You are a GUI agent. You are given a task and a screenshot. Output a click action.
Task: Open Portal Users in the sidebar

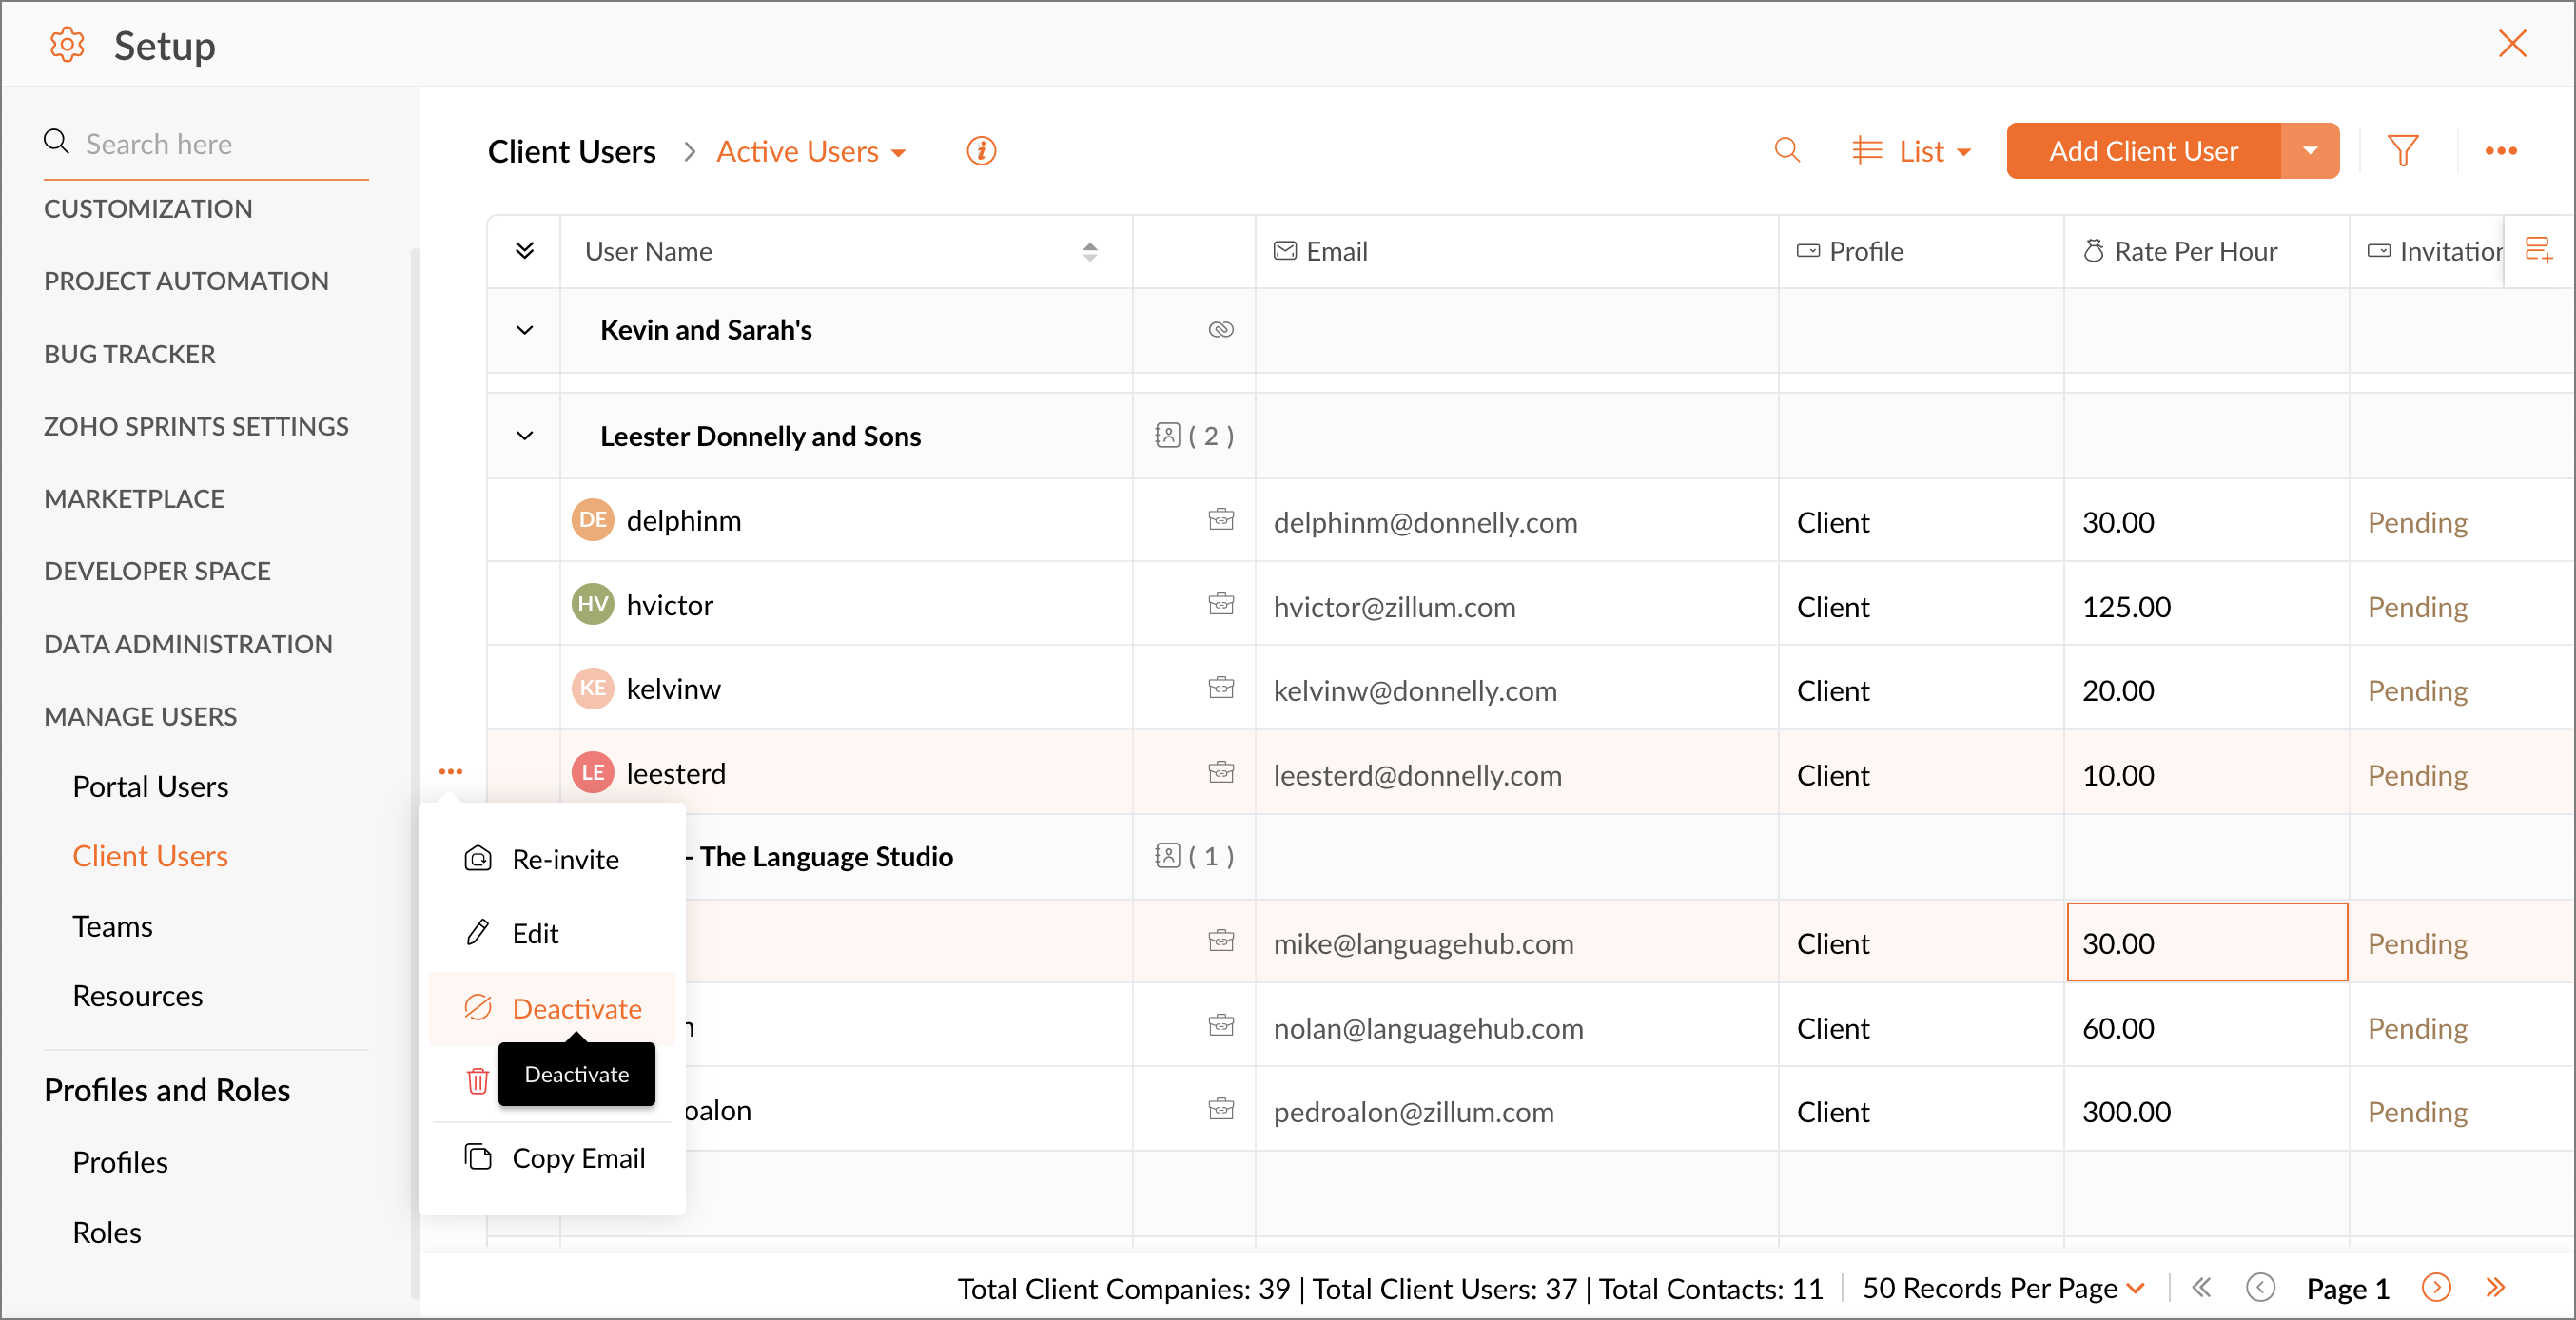coord(150,787)
